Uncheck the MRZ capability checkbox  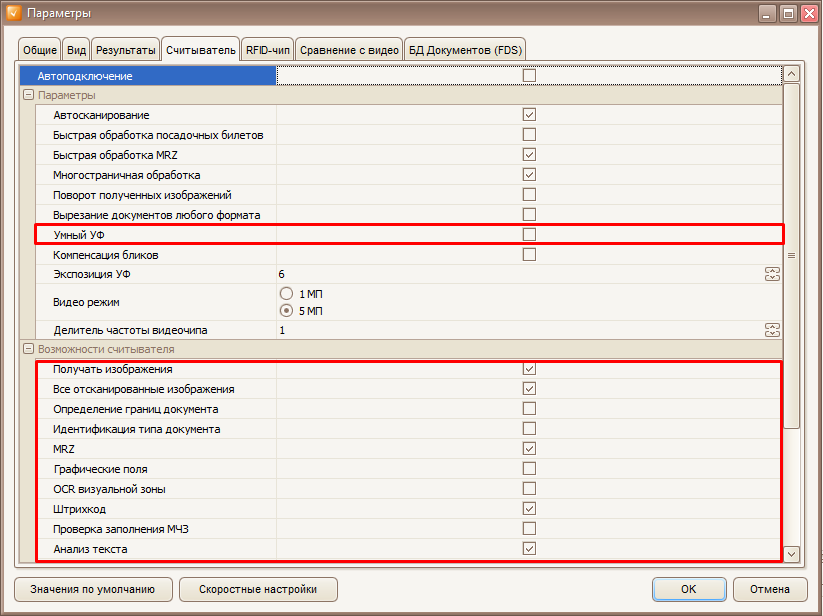pyautogui.click(x=529, y=449)
